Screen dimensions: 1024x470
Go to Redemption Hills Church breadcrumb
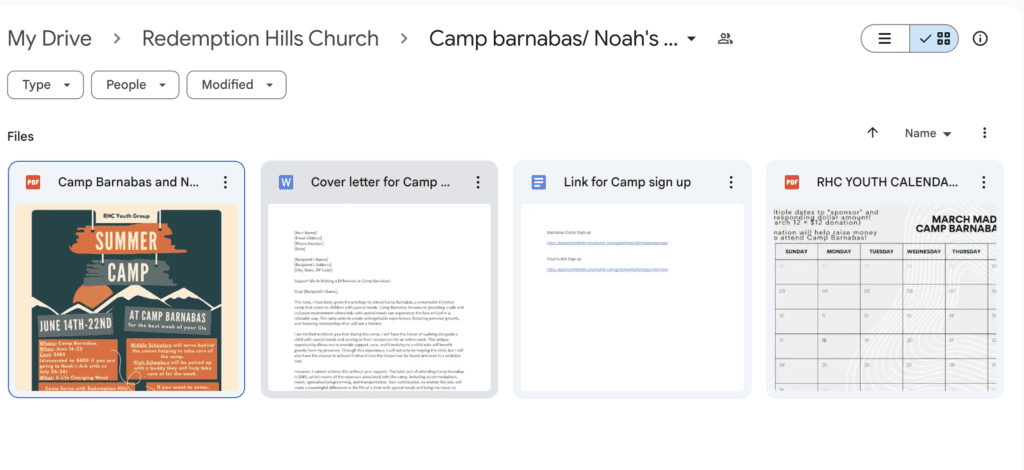(261, 39)
